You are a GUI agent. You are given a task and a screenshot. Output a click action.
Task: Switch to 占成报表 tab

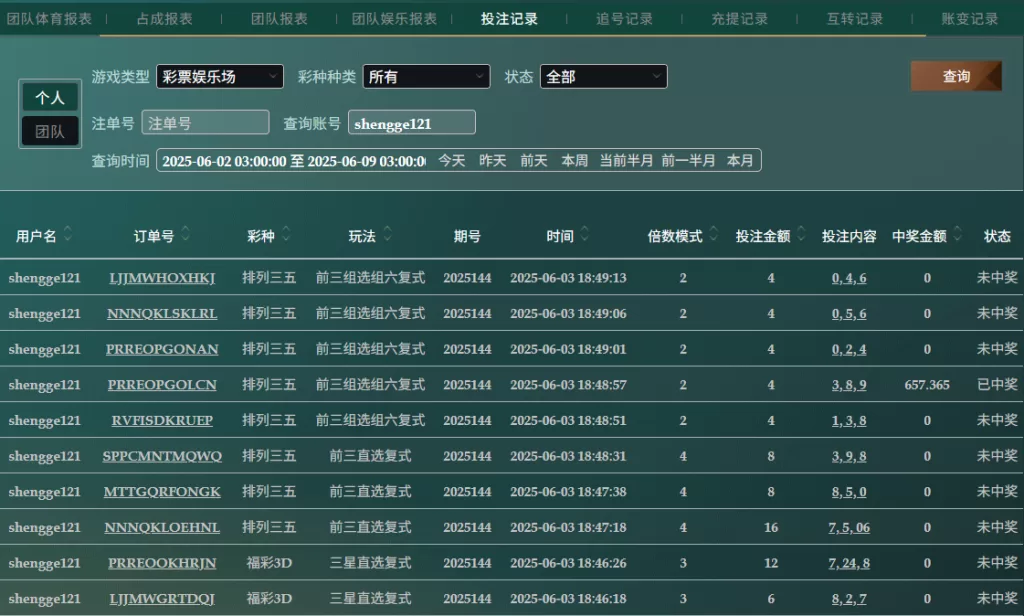tap(165, 19)
